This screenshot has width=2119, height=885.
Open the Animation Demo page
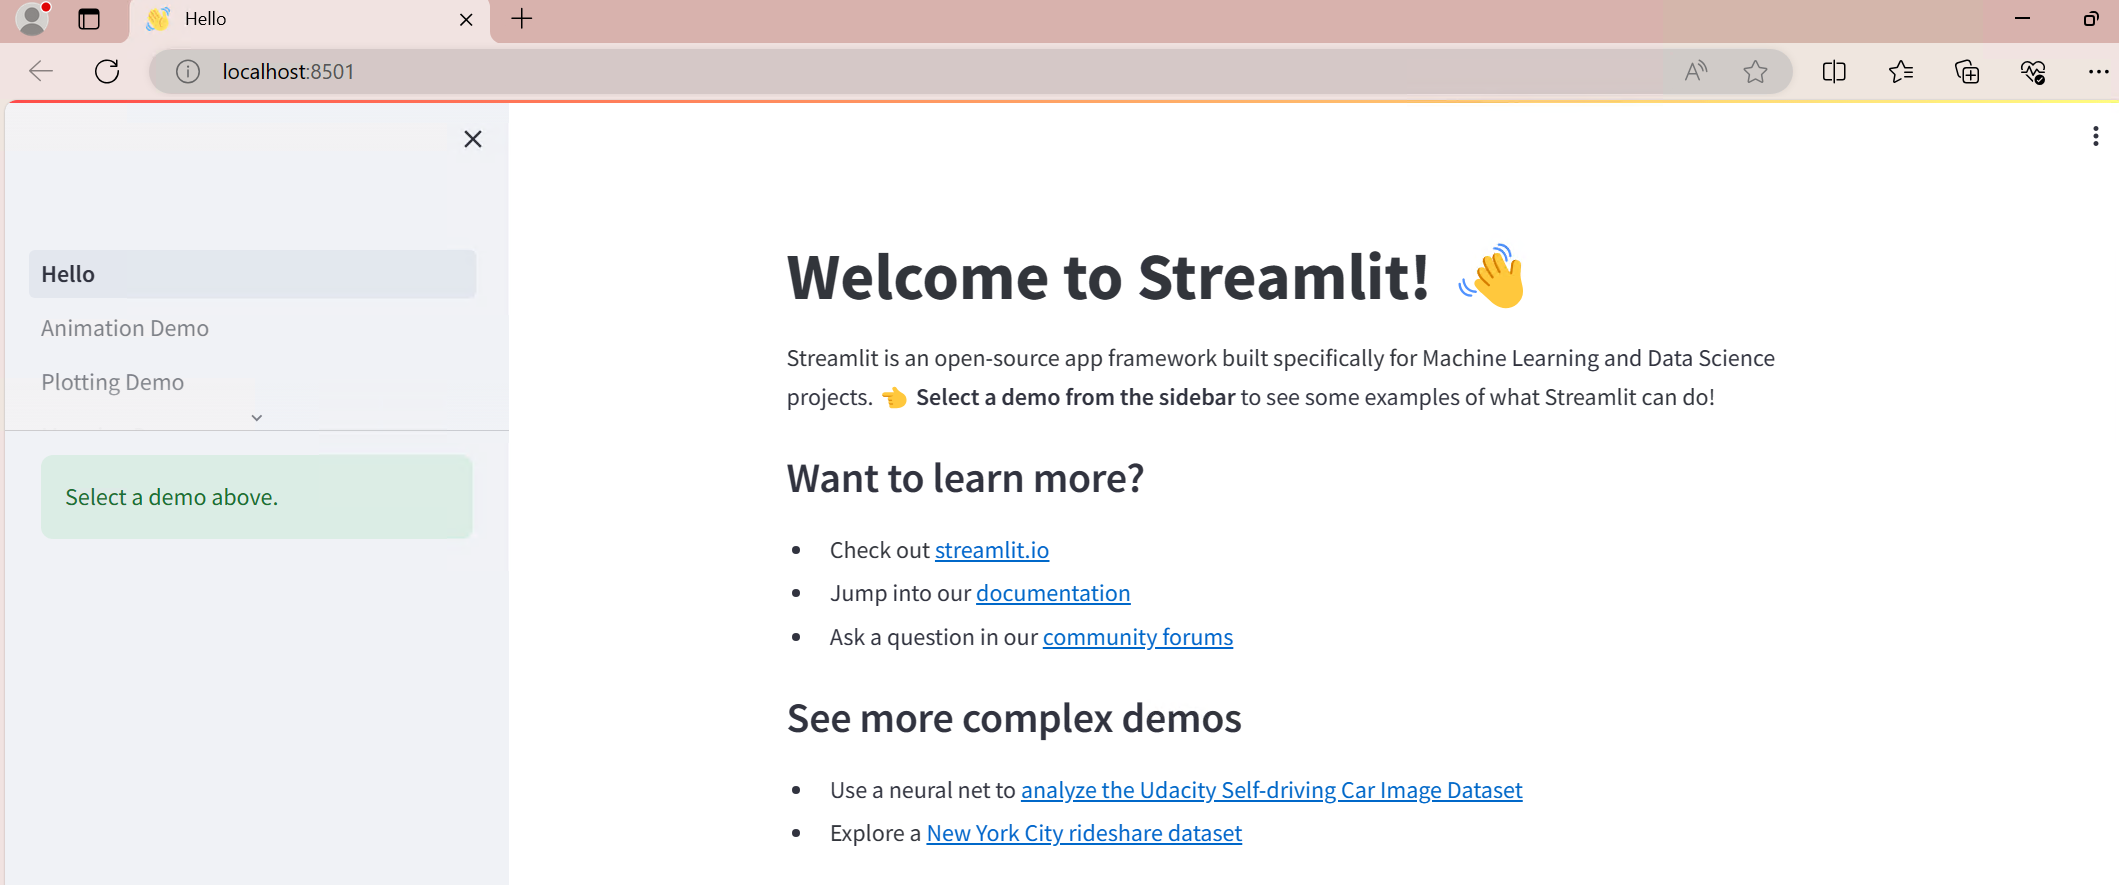pos(125,328)
